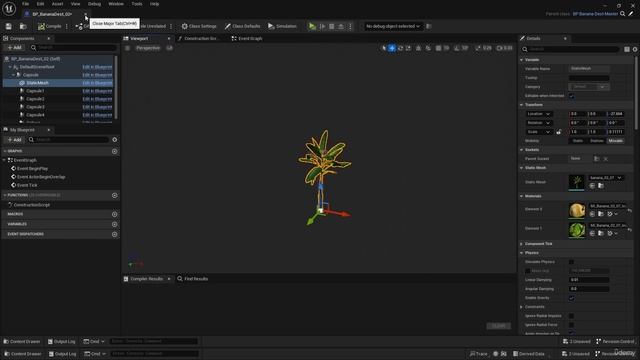640x360 pixels.
Task: Open the File menu
Action: [25, 4]
